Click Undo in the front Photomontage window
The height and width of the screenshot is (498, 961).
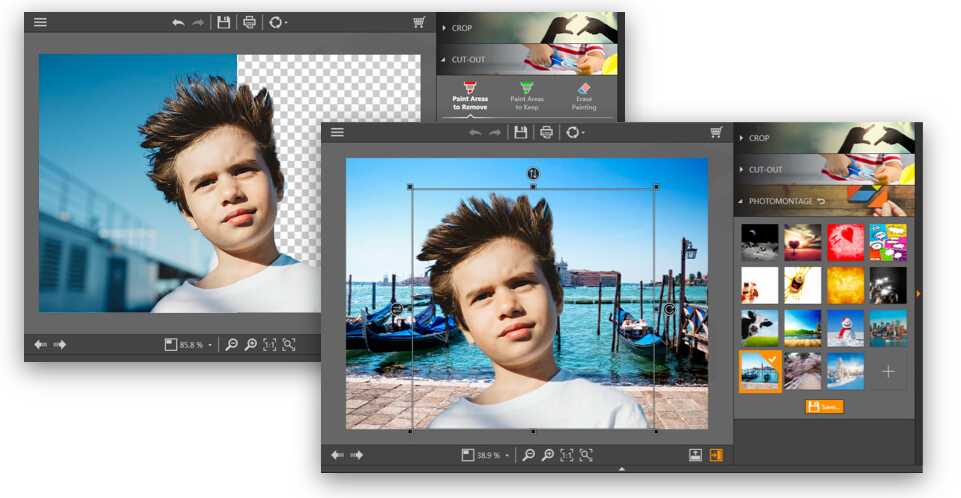475,132
